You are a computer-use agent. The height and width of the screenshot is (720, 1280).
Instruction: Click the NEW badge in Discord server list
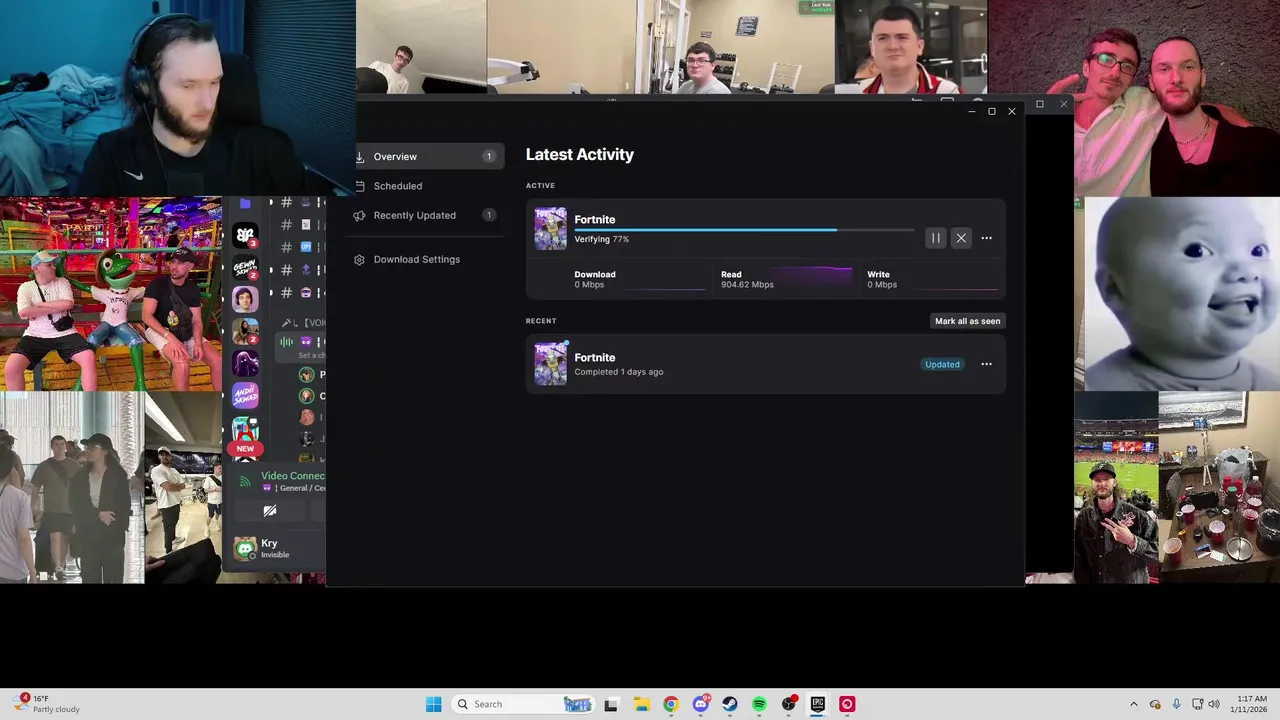[245, 448]
